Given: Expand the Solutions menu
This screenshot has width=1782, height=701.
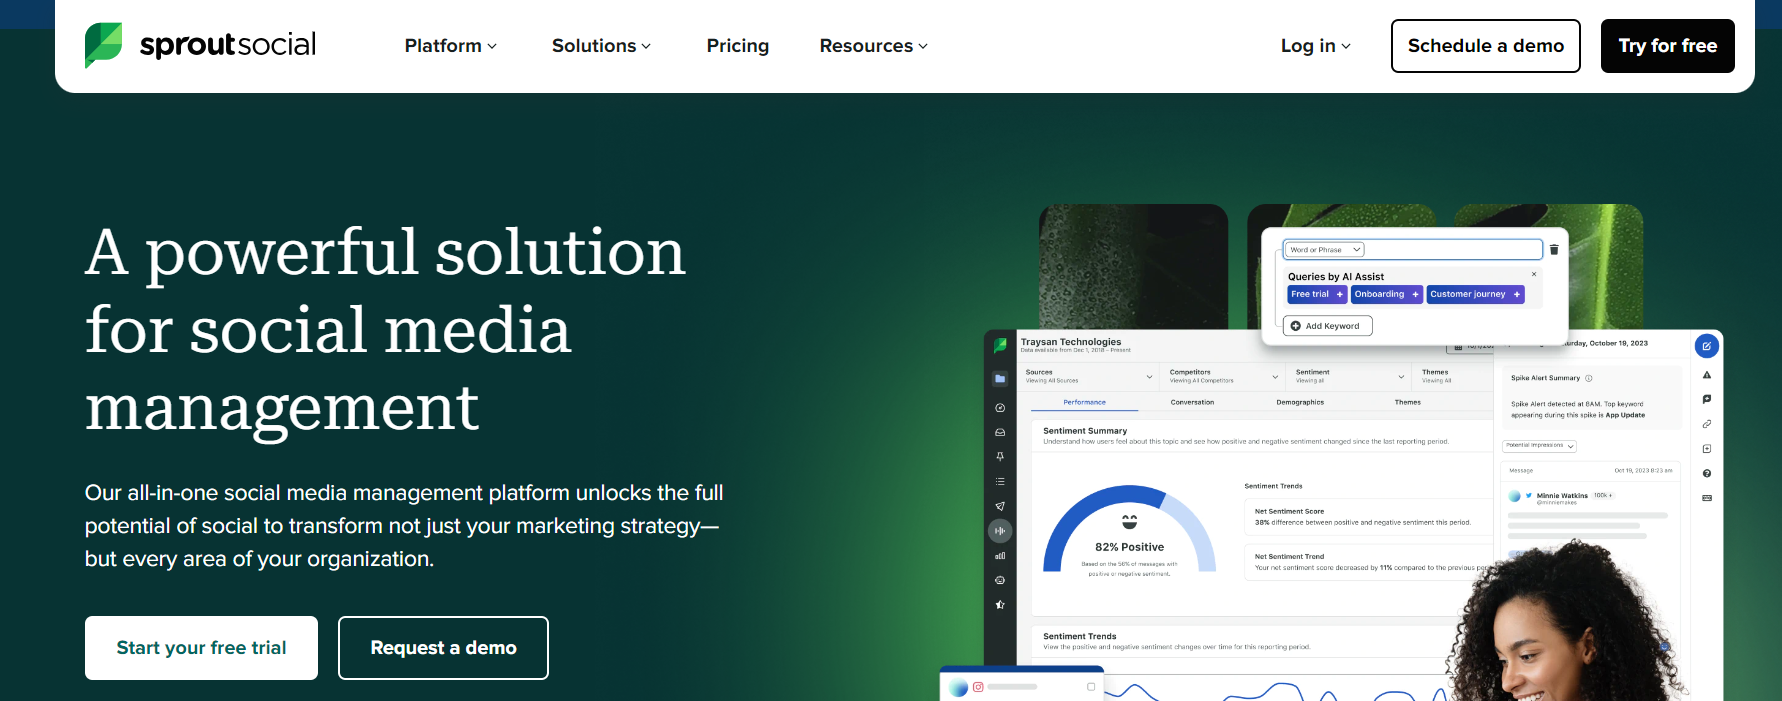Looking at the screenshot, I should click(601, 46).
